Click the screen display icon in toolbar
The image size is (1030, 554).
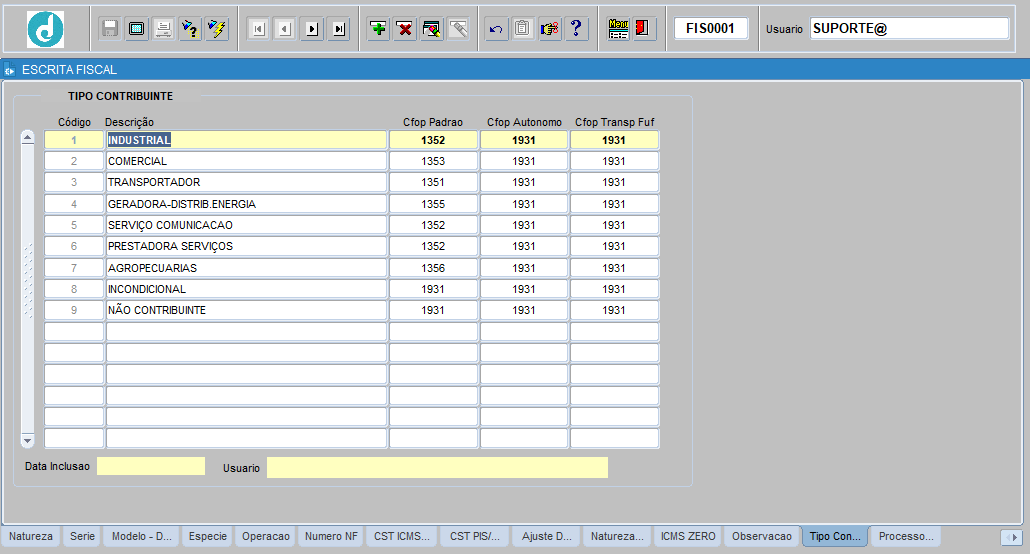pyautogui.click(x=137, y=28)
